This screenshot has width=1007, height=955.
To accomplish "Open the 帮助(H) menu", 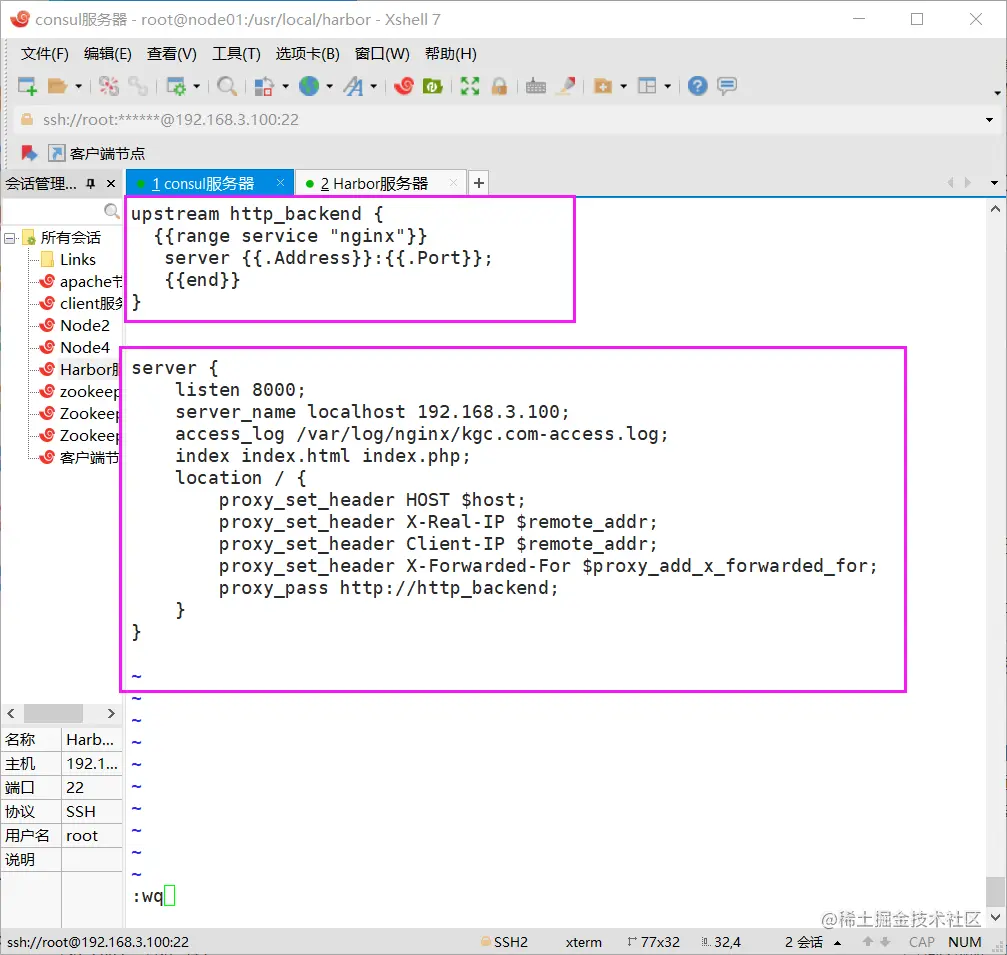I will click(x=451, y=54).
